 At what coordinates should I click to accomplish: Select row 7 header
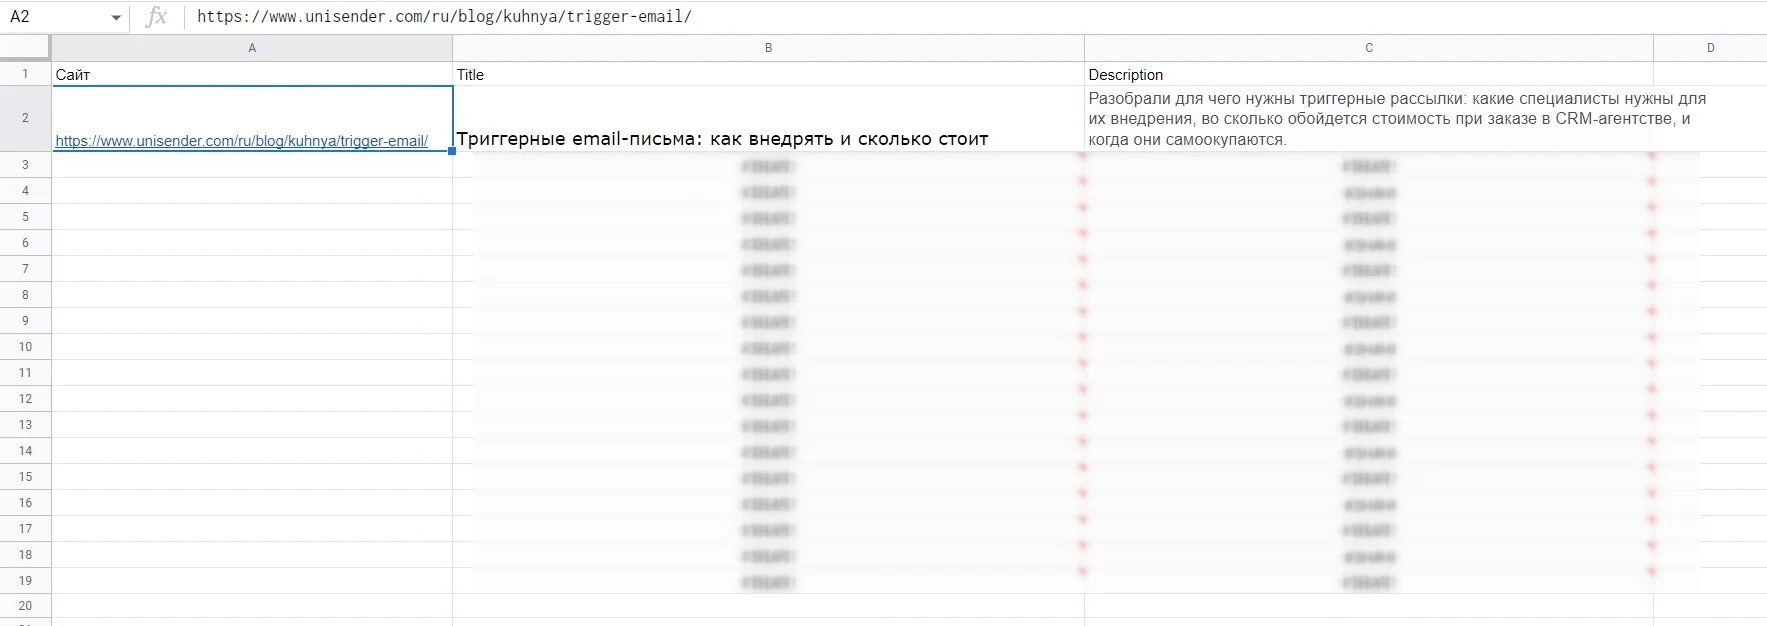pos(25,269)
